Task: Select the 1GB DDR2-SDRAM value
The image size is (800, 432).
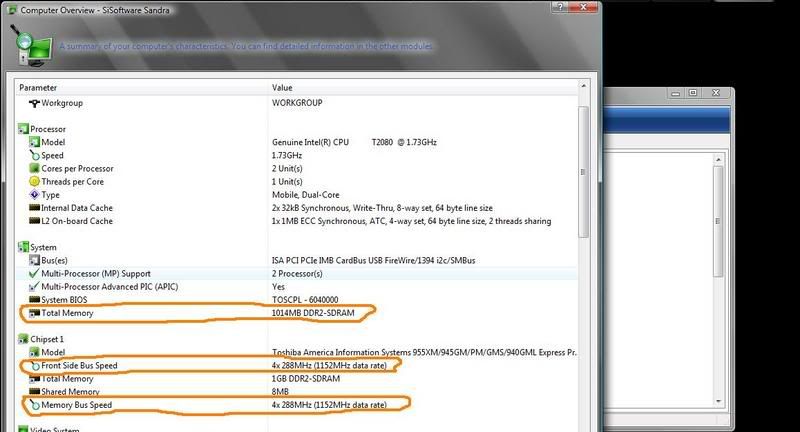Action: click(x=306, y=378)
